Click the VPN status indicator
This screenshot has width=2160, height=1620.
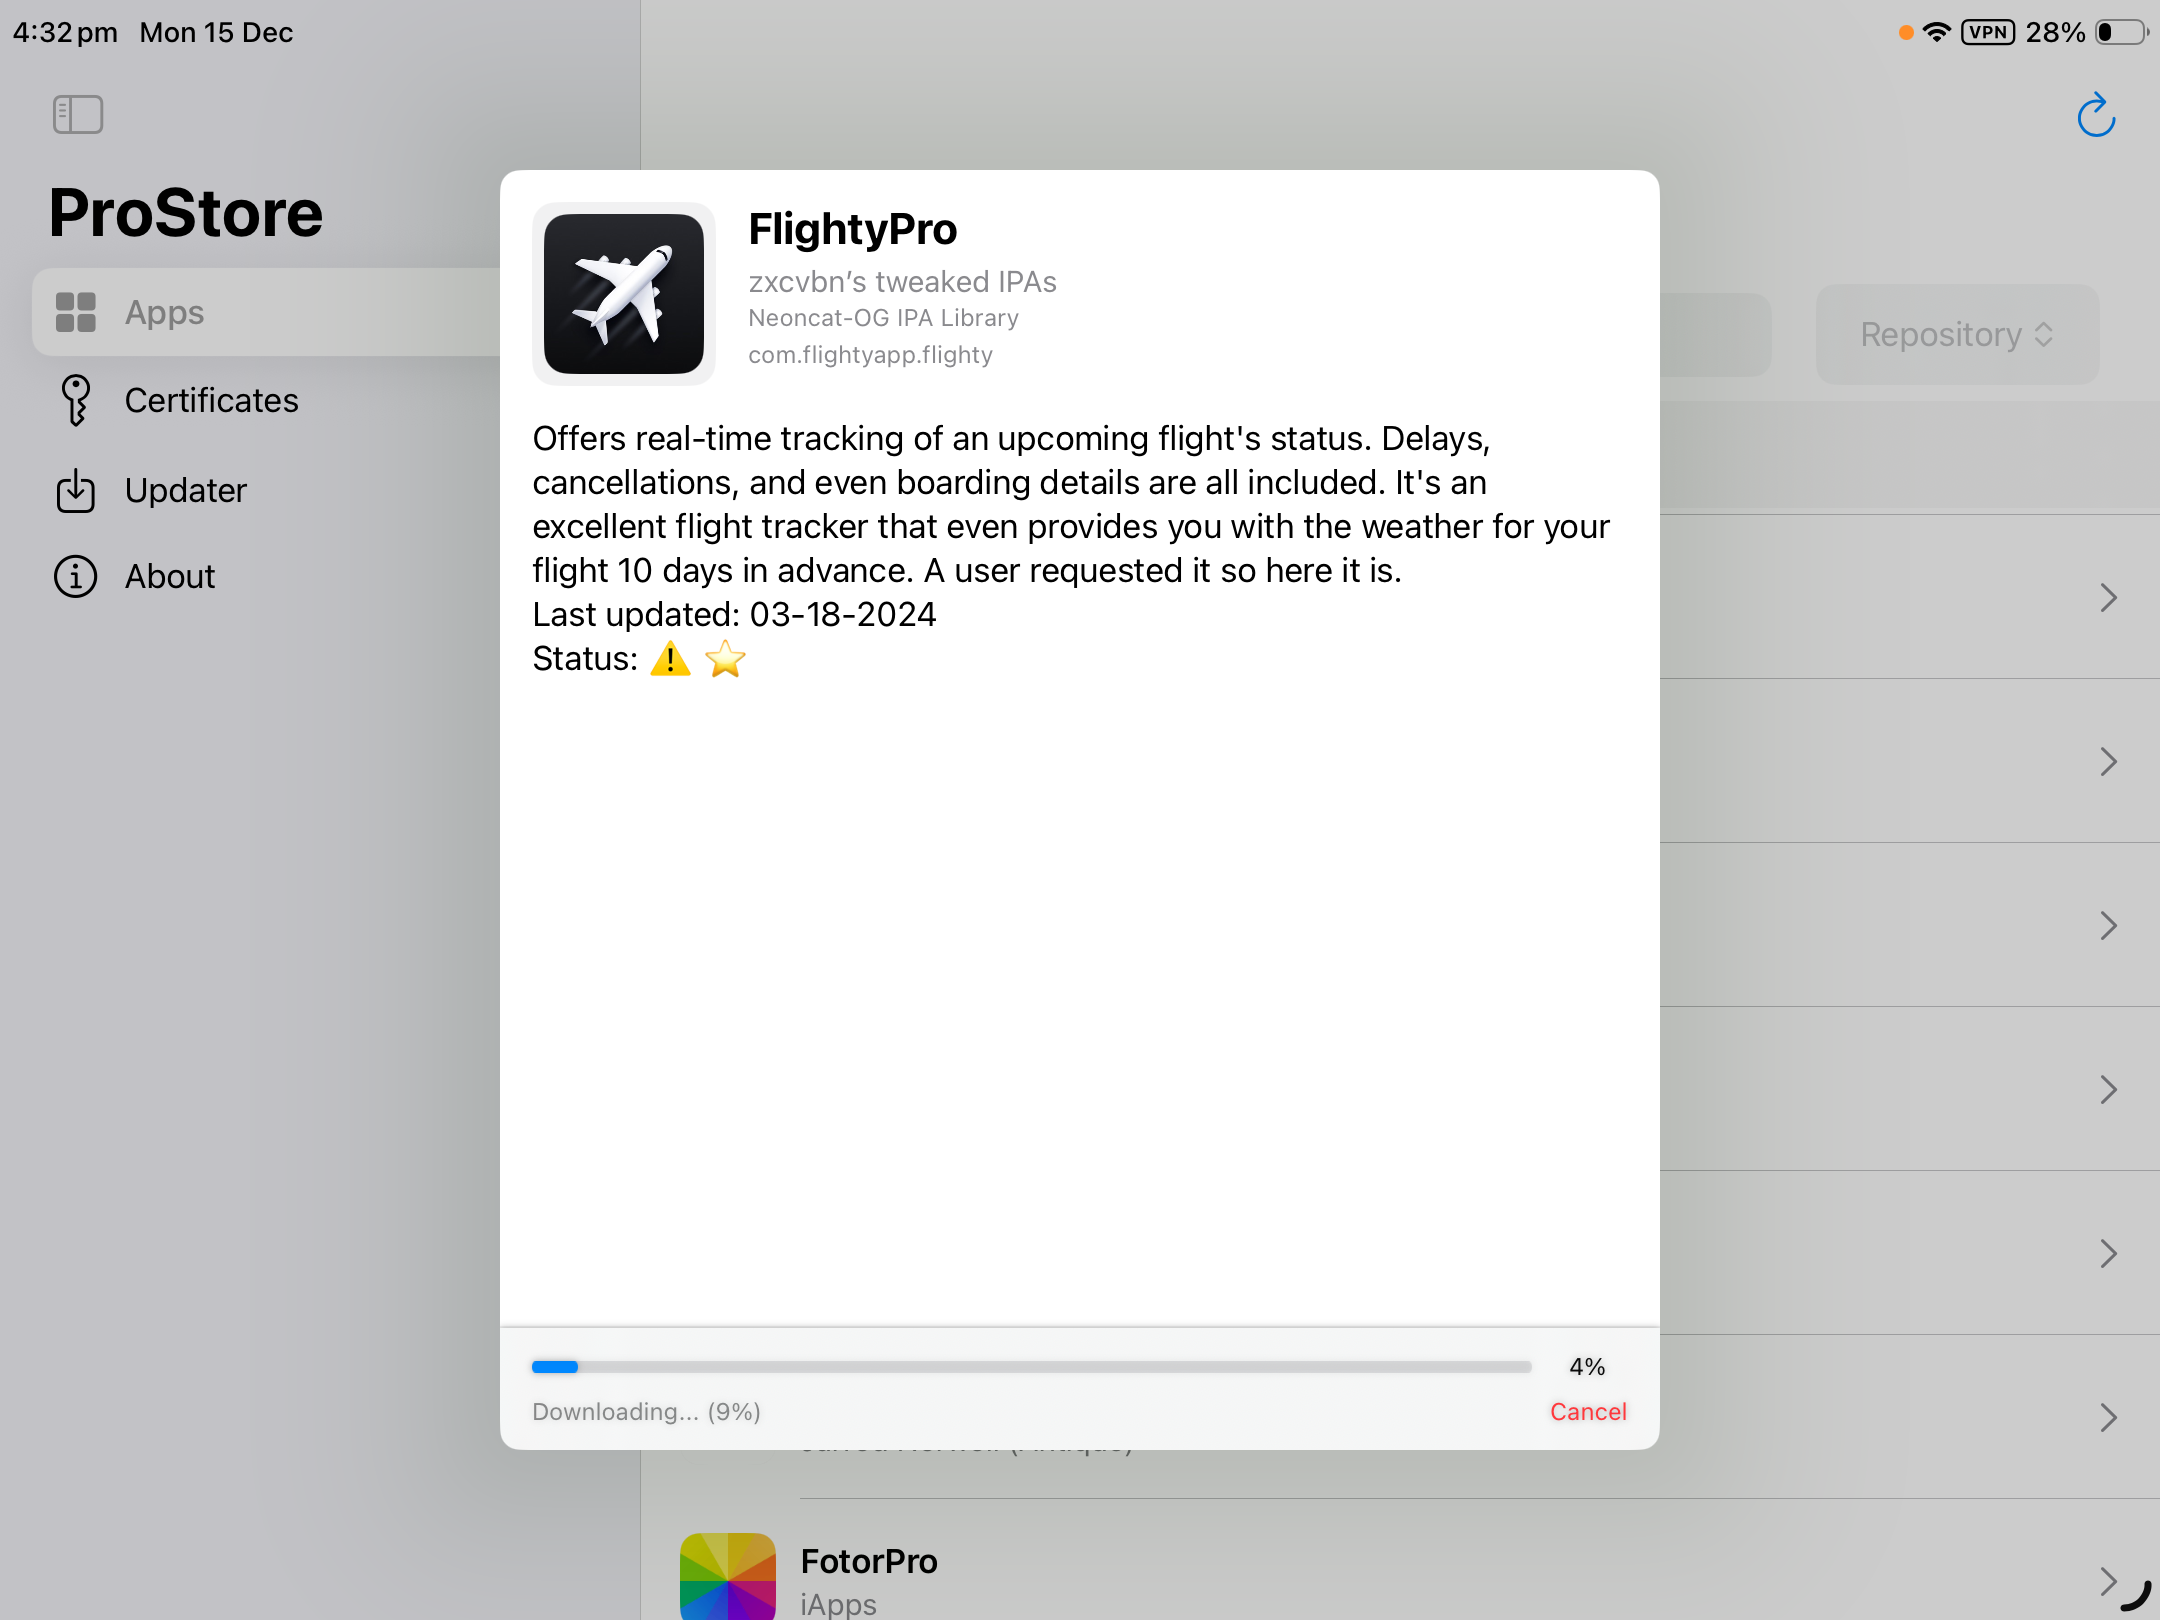click(x=1987, y=32)
